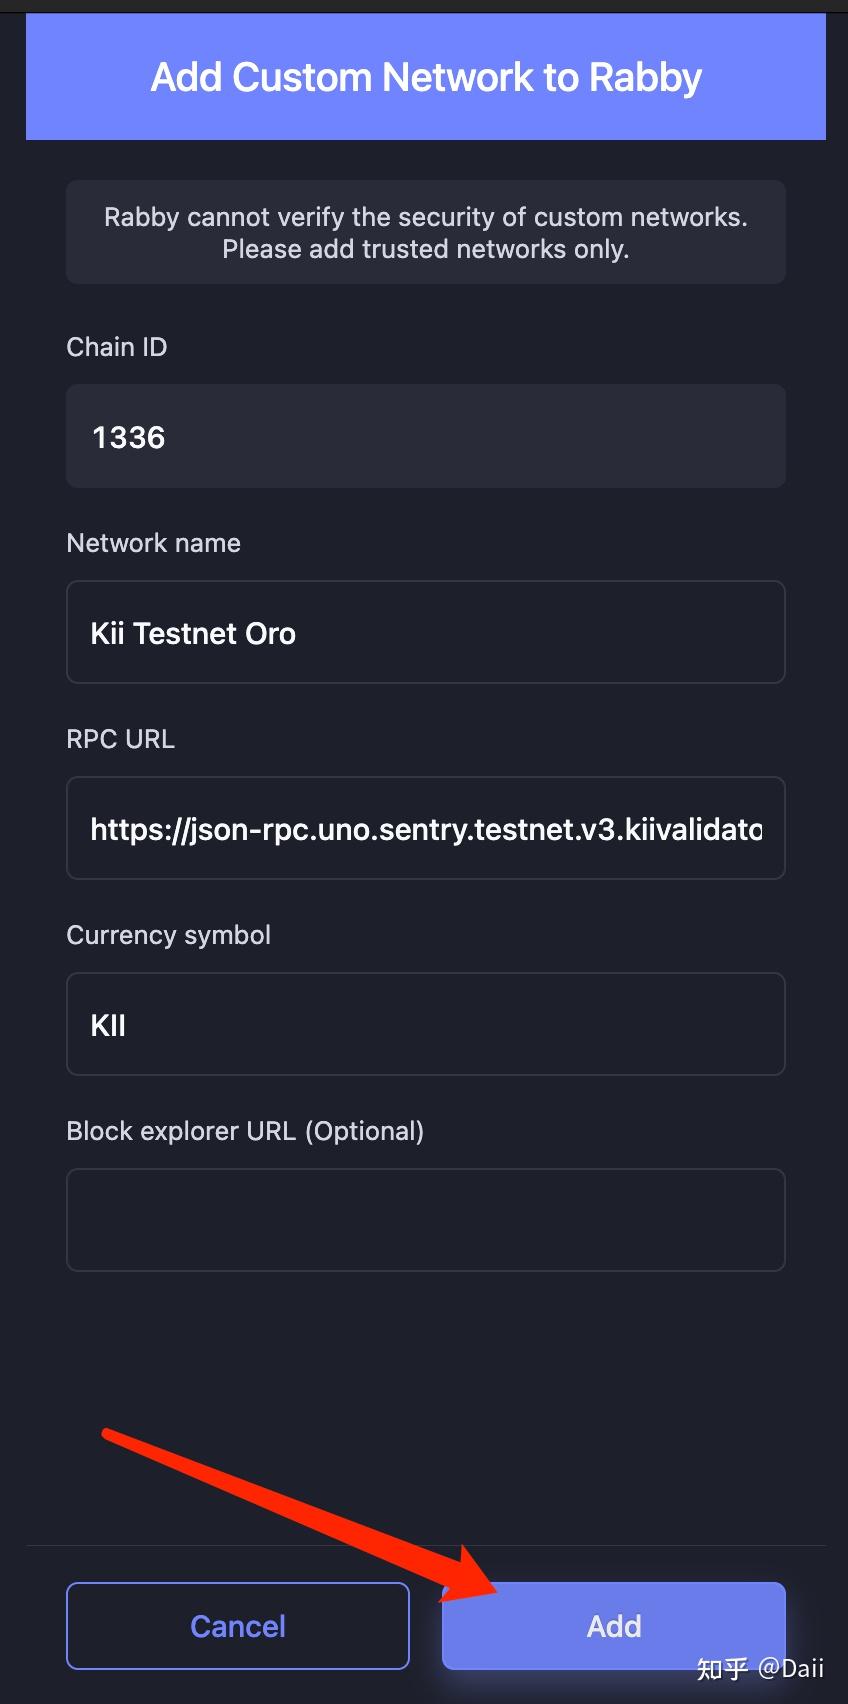The height and width of the screenshot is (1704, 848).
Task: Click the Cancel button
Action: (238, 1625)
